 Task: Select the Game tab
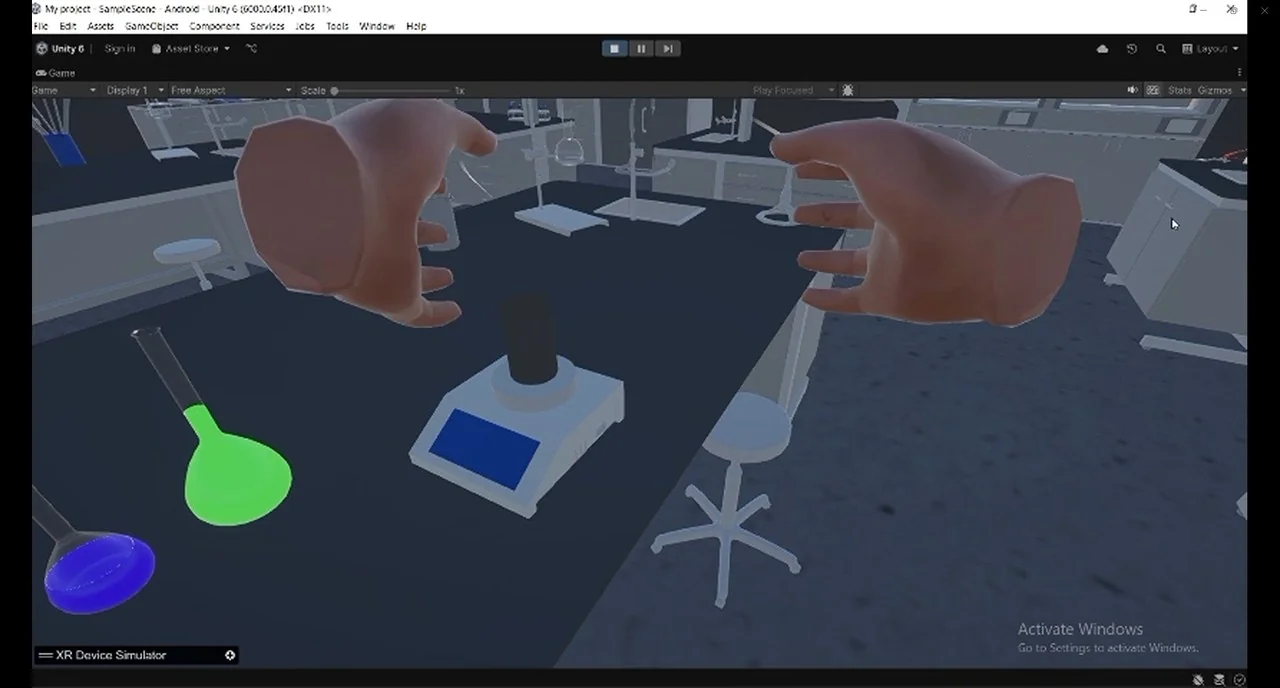click(56, 73)
